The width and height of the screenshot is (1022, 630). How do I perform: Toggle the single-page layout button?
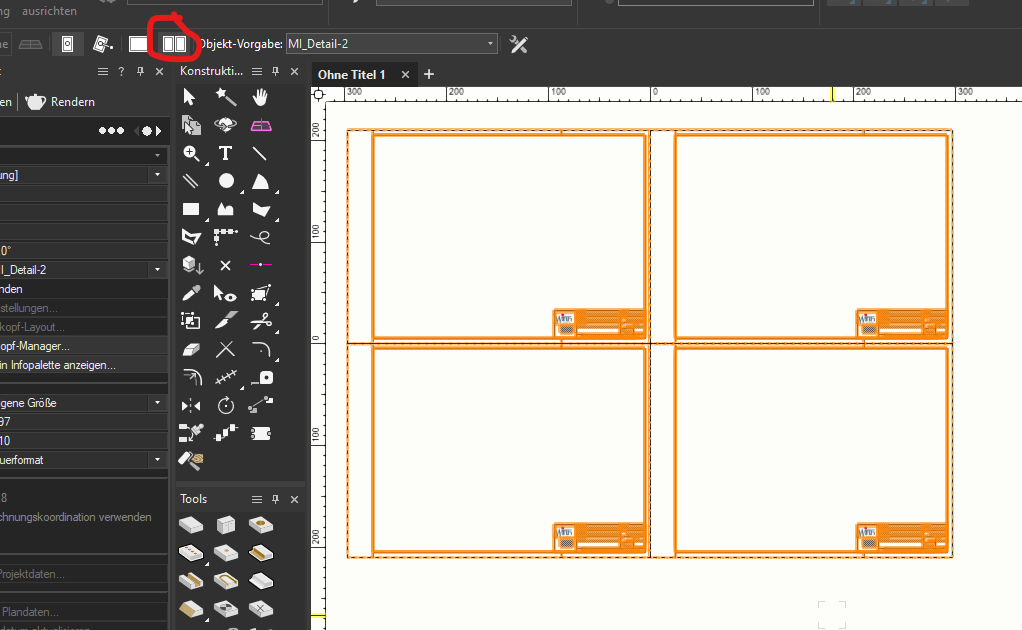pos(139,43)
